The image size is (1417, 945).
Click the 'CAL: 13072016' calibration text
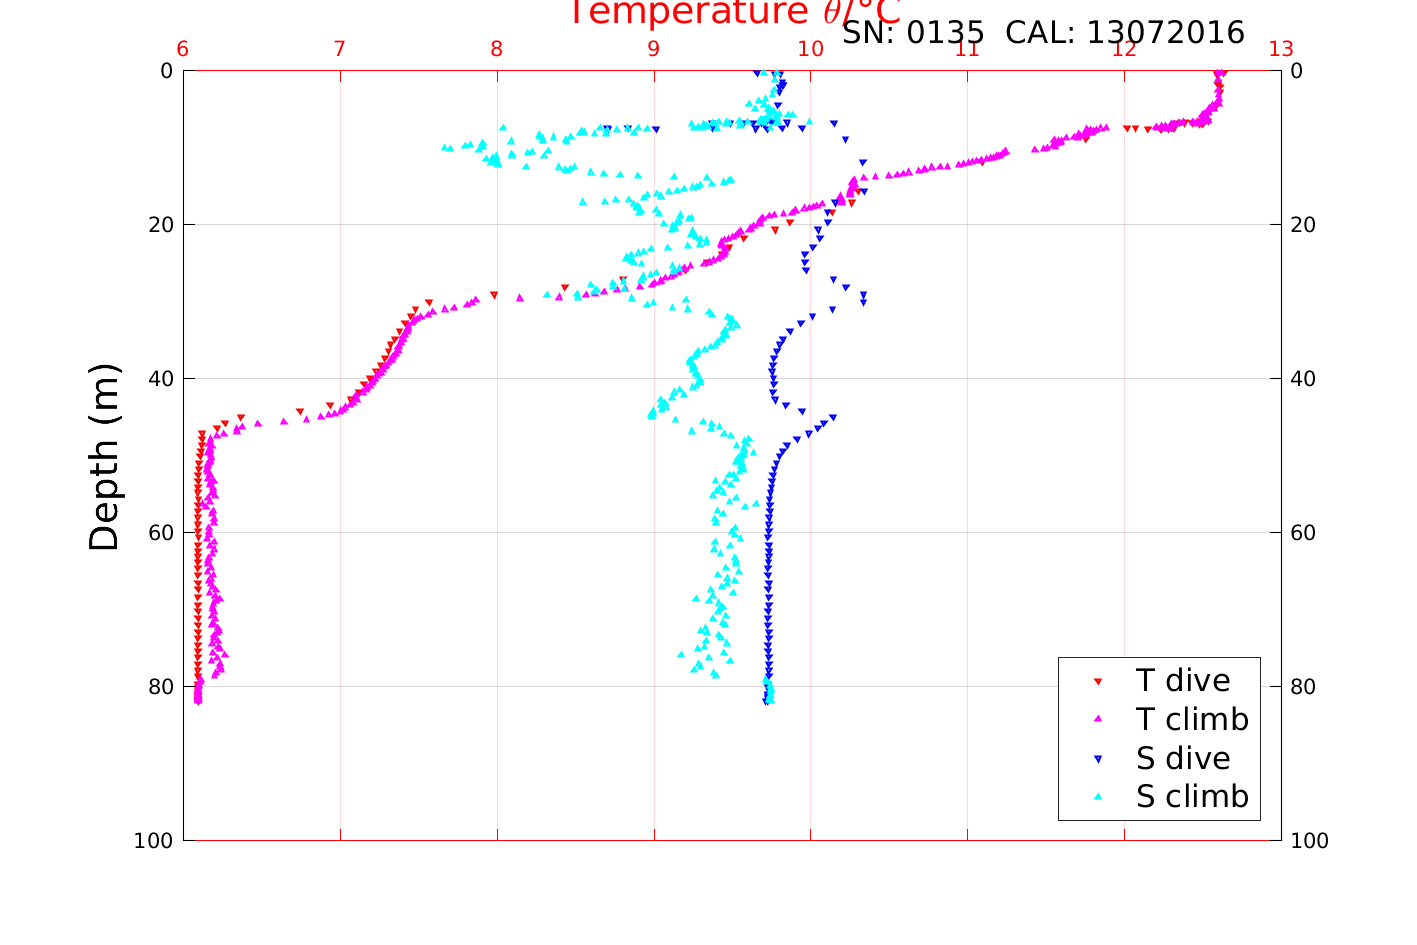point(1125,33)
